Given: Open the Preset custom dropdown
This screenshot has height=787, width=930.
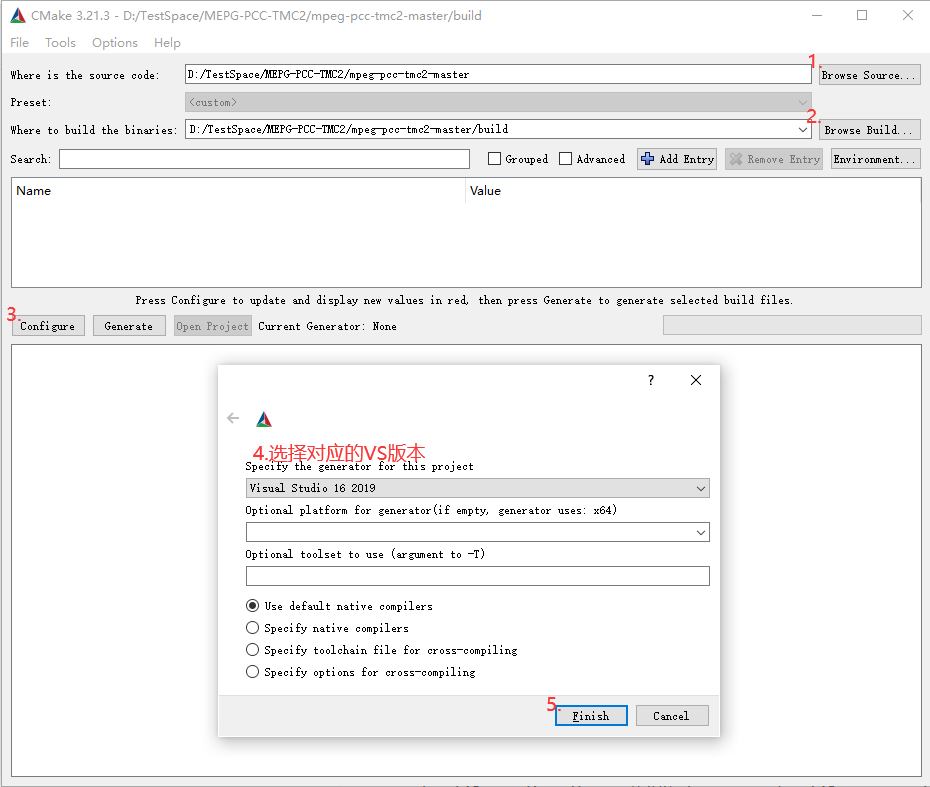Looking at the screenshot, I should 498,102.
